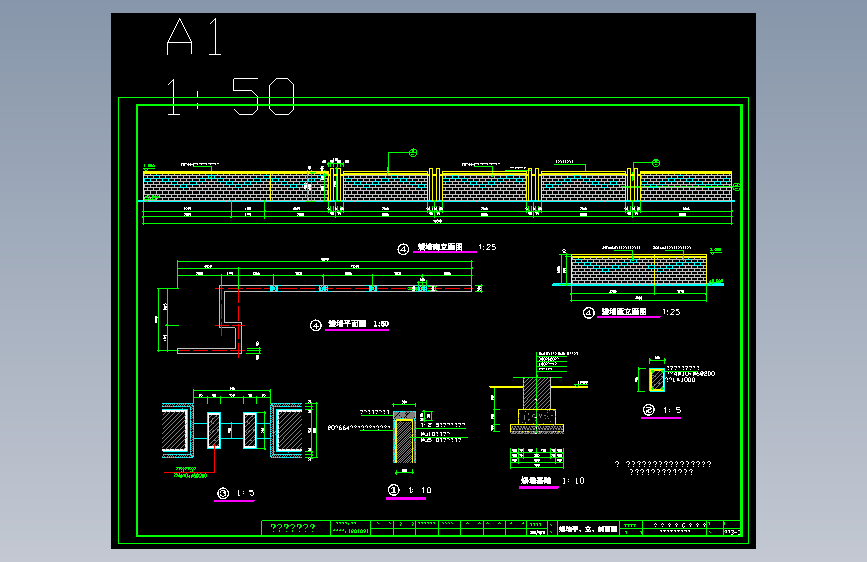The width and height of the screenshot is (867, 562).
Task: Select the circled 1 detail marker
Action: [x=393, y=490]
